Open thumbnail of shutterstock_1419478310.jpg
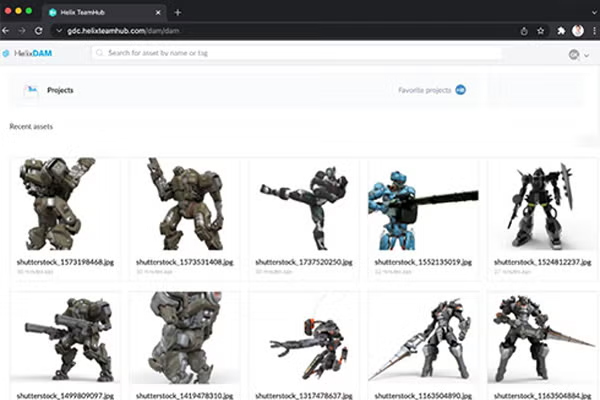Screen dimensions: 600x400 click(184, 337)
